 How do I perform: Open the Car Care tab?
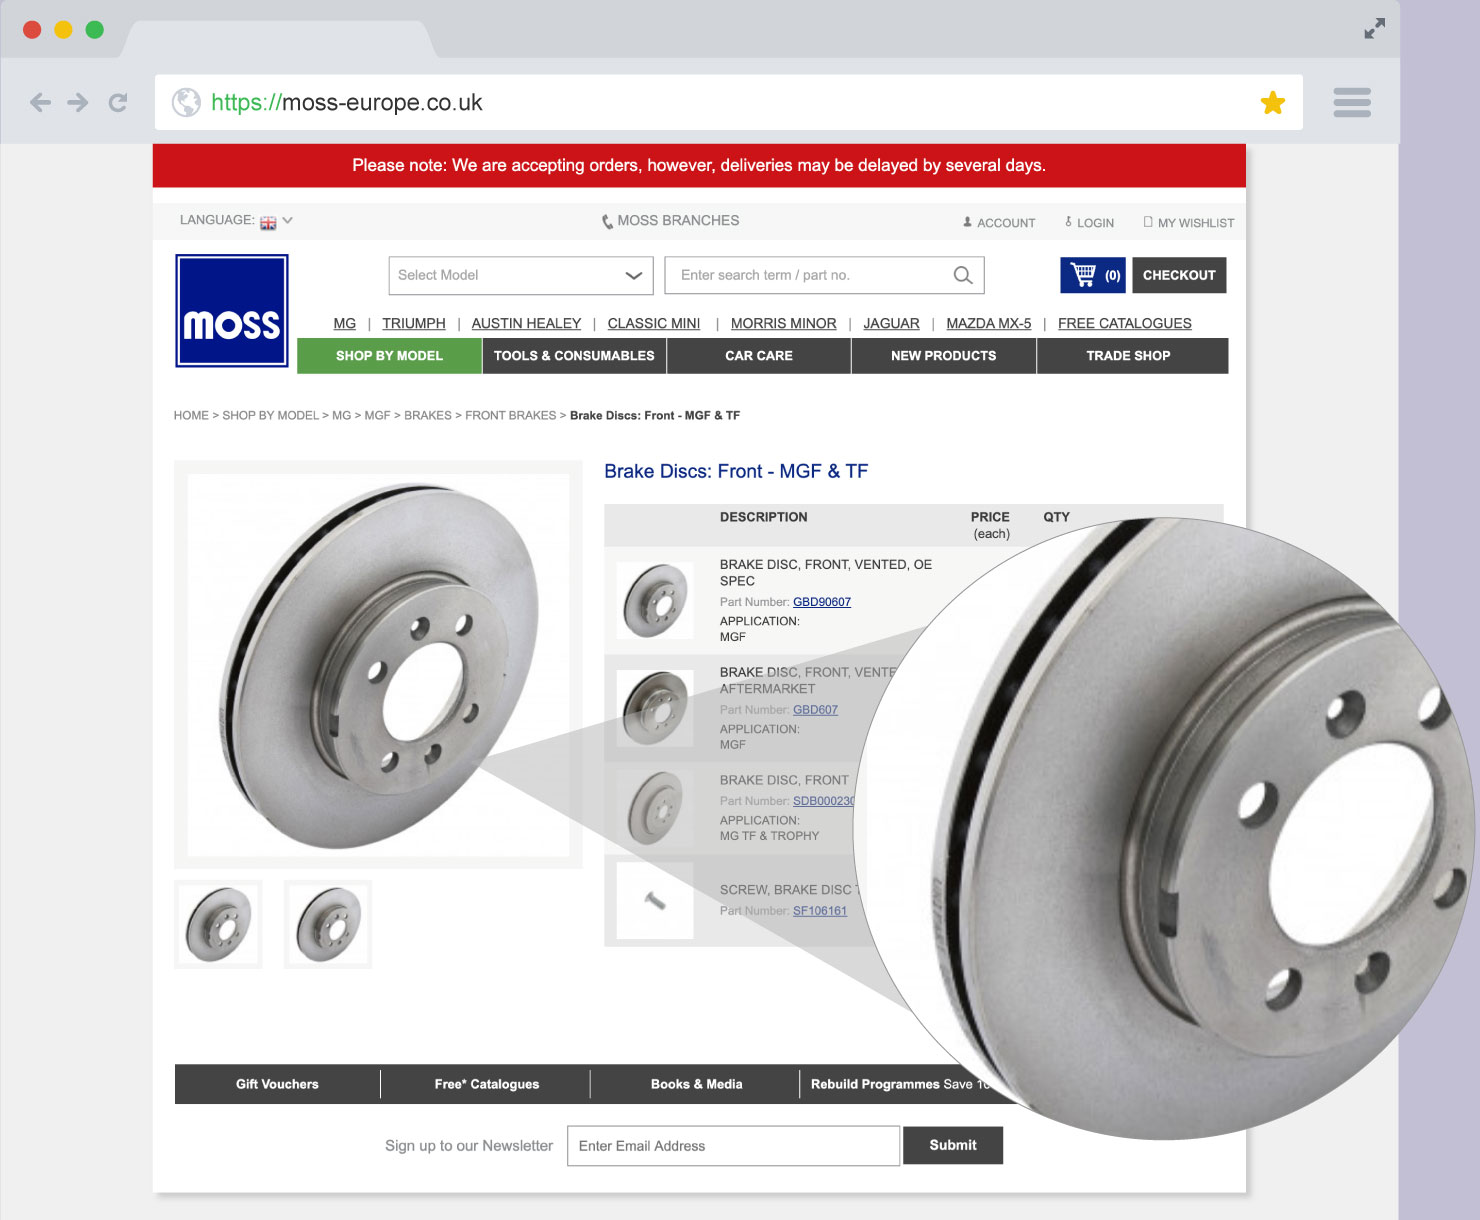click(759, 356)
